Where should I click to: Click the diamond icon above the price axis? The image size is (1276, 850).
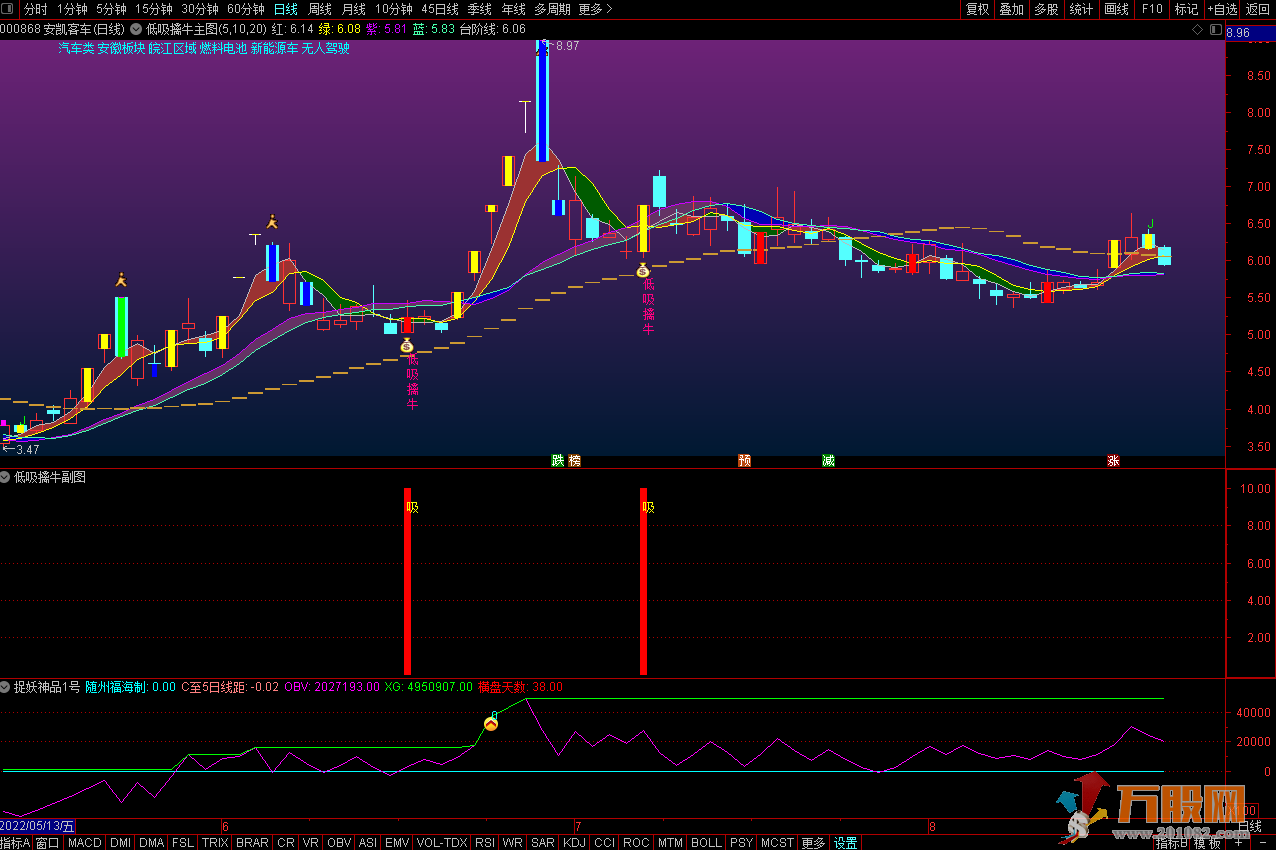[x=1198, y=30]
